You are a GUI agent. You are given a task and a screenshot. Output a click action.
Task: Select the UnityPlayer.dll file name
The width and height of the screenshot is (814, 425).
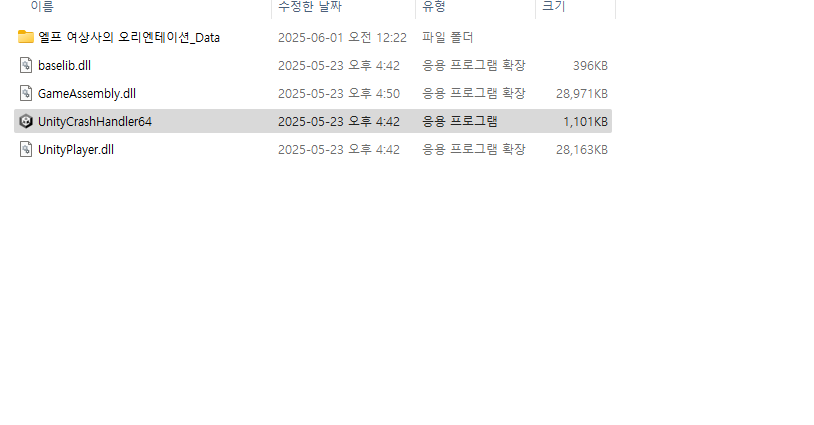coord(76,149)
